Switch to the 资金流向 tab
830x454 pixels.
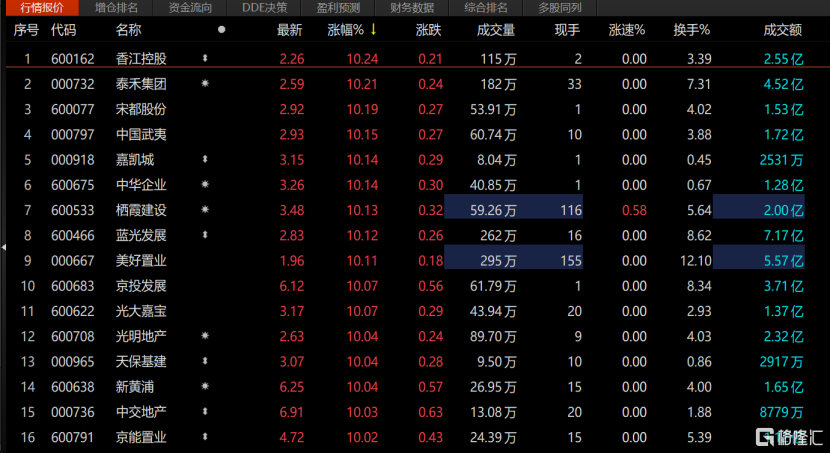[x=190, y=8]
